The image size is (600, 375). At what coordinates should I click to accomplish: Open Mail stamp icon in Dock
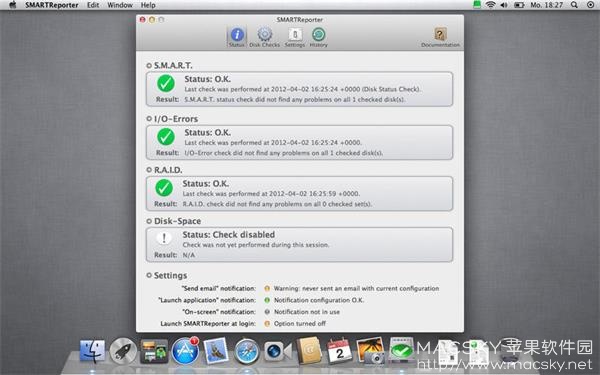point(216,351)
